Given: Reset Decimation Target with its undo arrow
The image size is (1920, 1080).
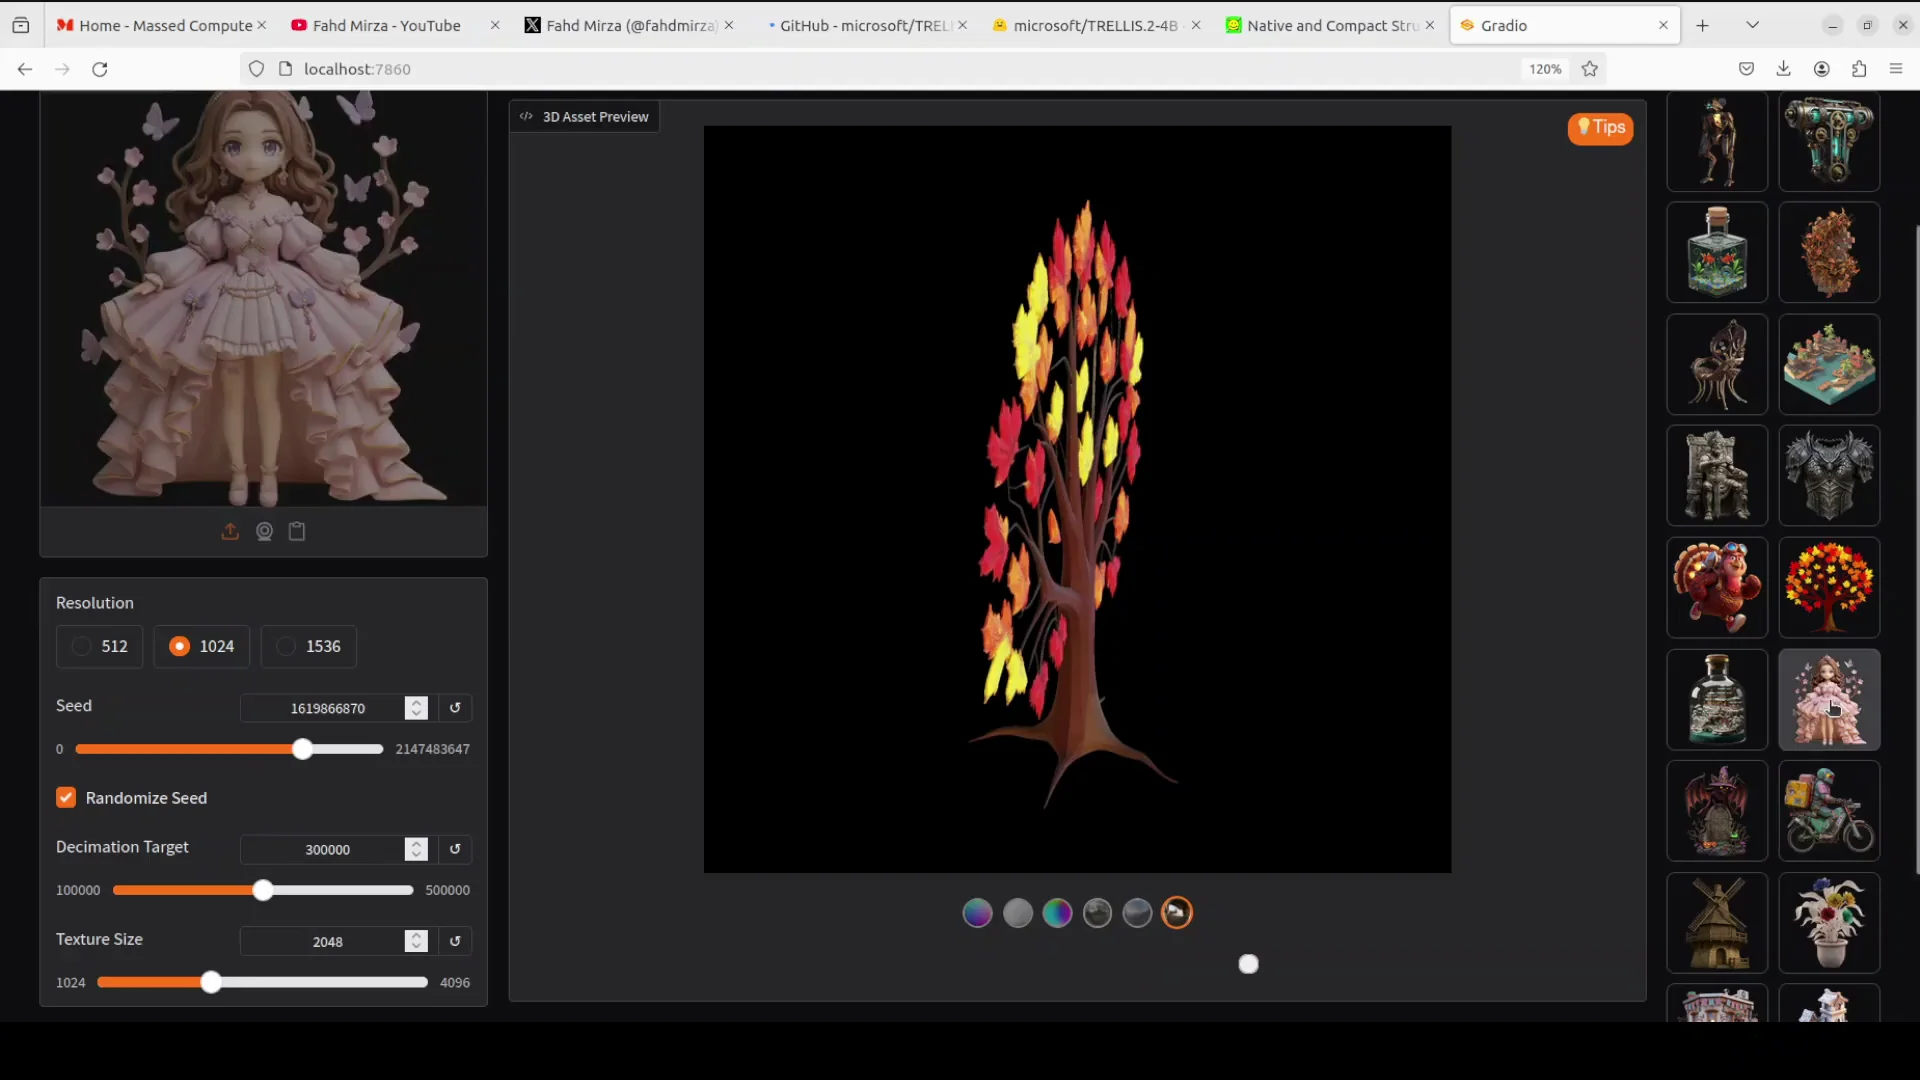Looking at the screenshot, I should [x=455, y=849].
